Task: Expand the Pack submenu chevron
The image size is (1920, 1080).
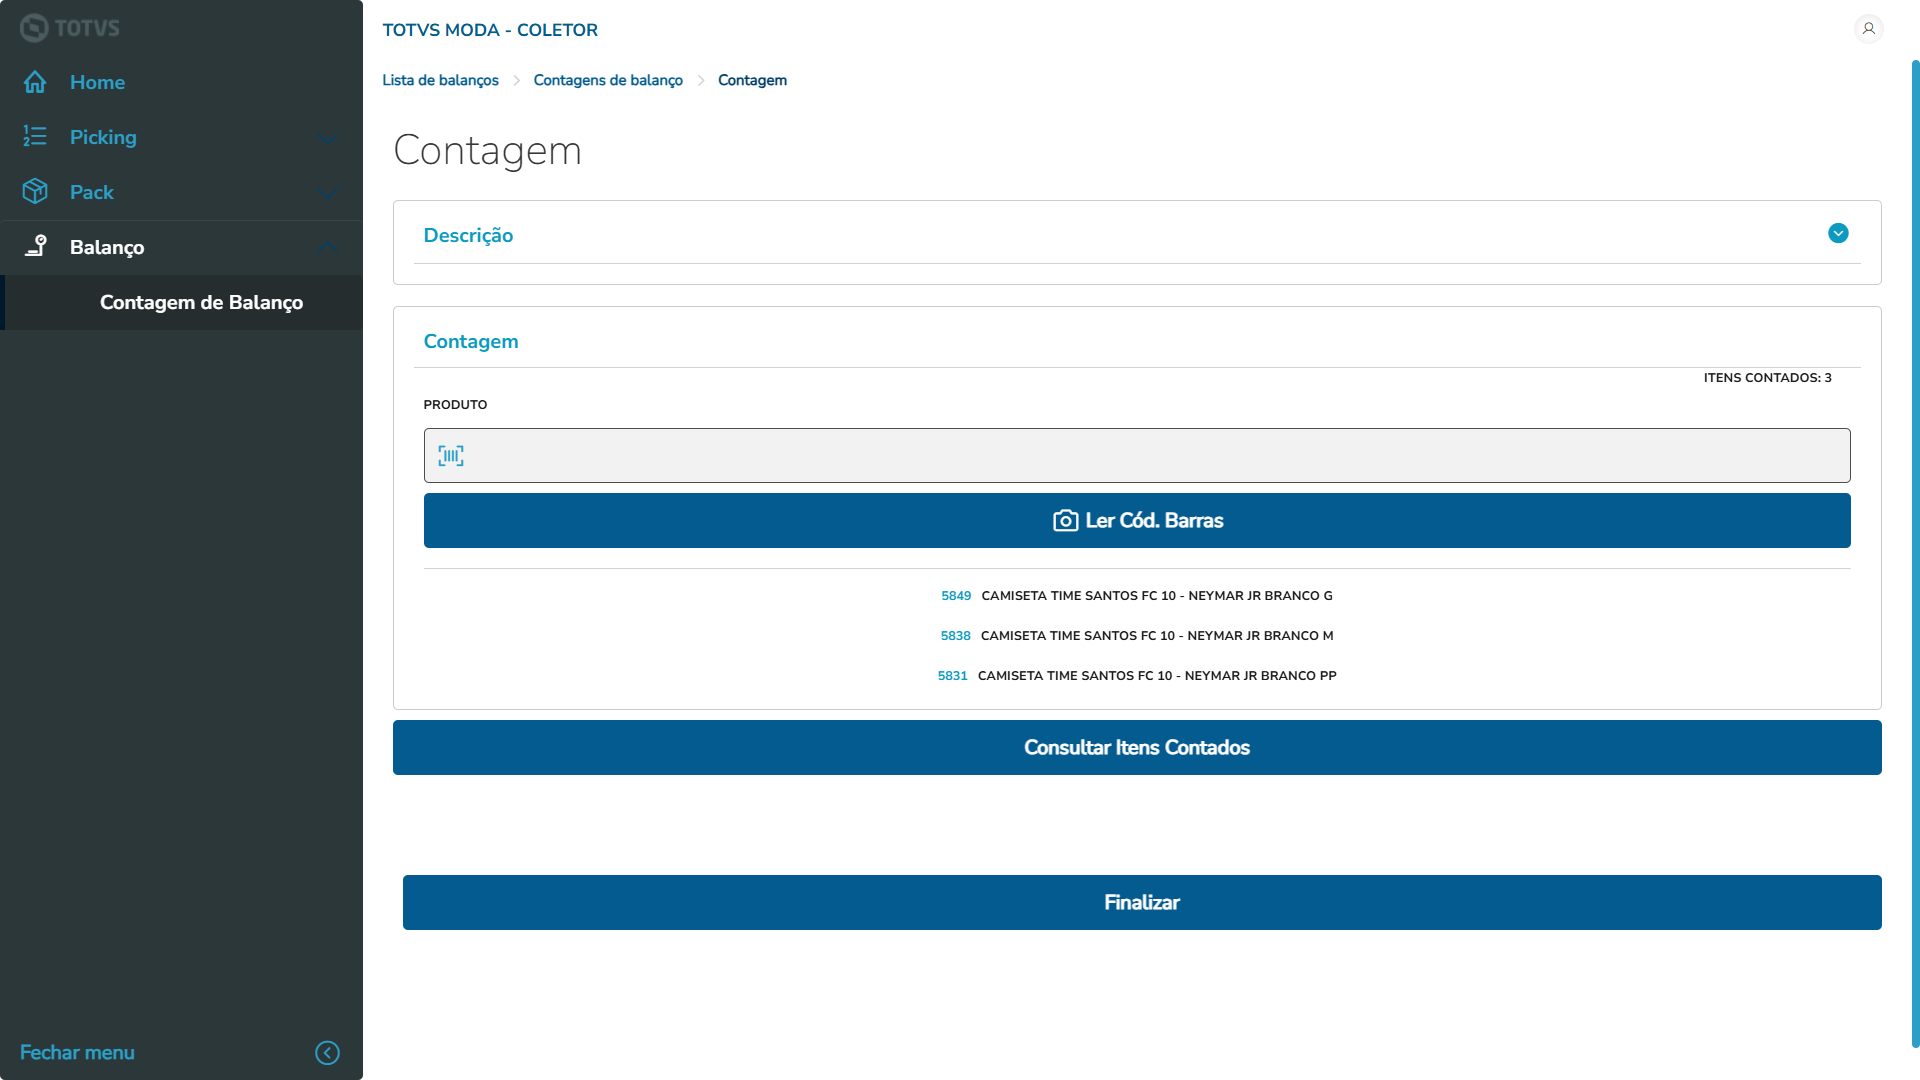Action: (x=328, y=193)
